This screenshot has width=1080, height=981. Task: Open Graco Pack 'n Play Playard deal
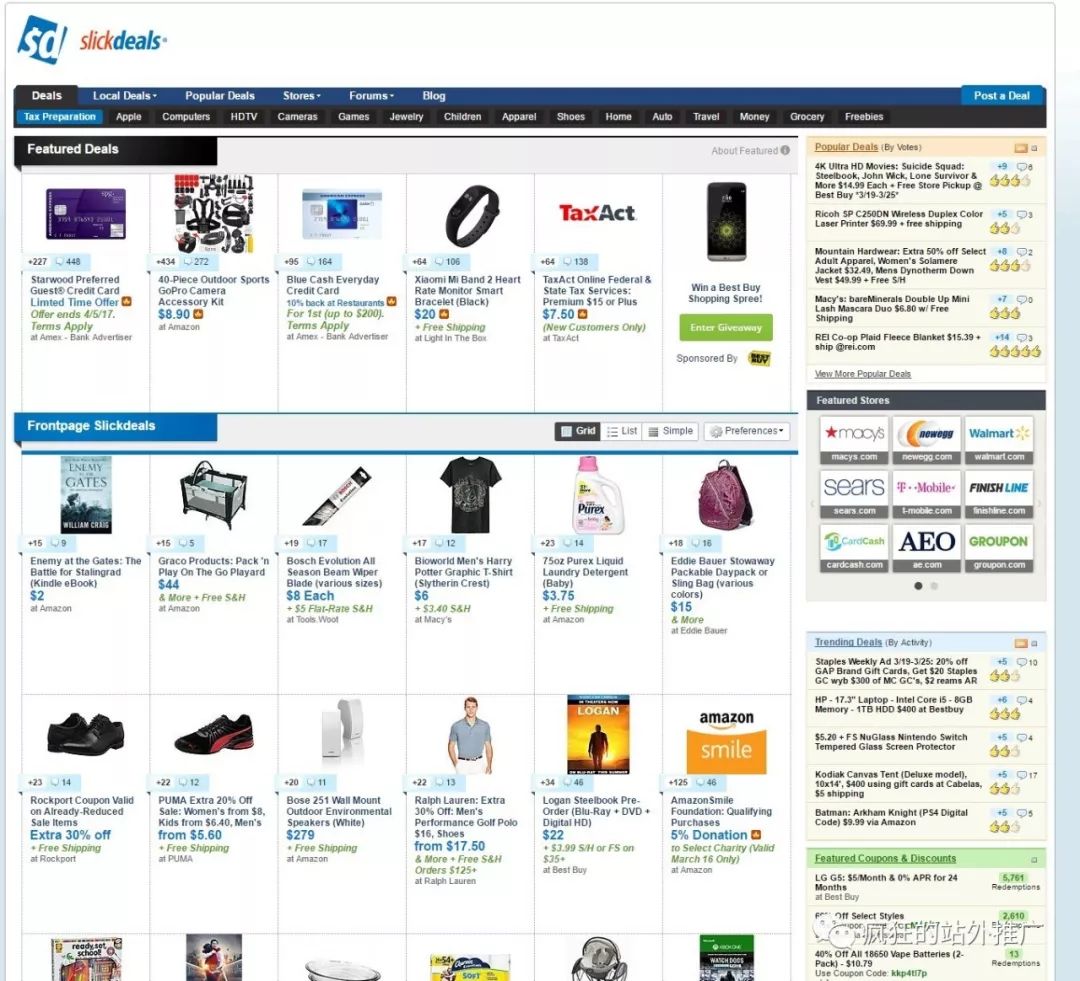[214, 567]
